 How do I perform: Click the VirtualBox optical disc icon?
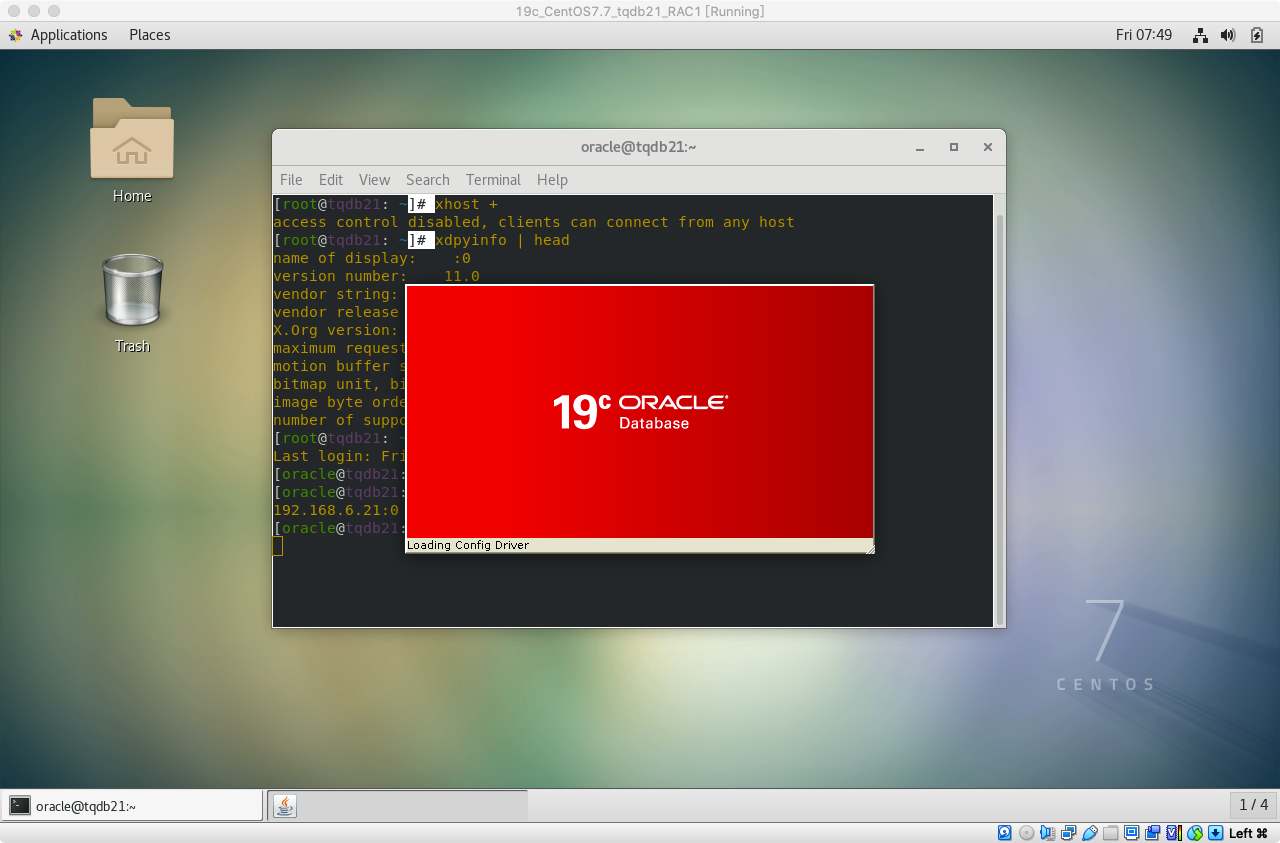click(x=1026, y=833)
